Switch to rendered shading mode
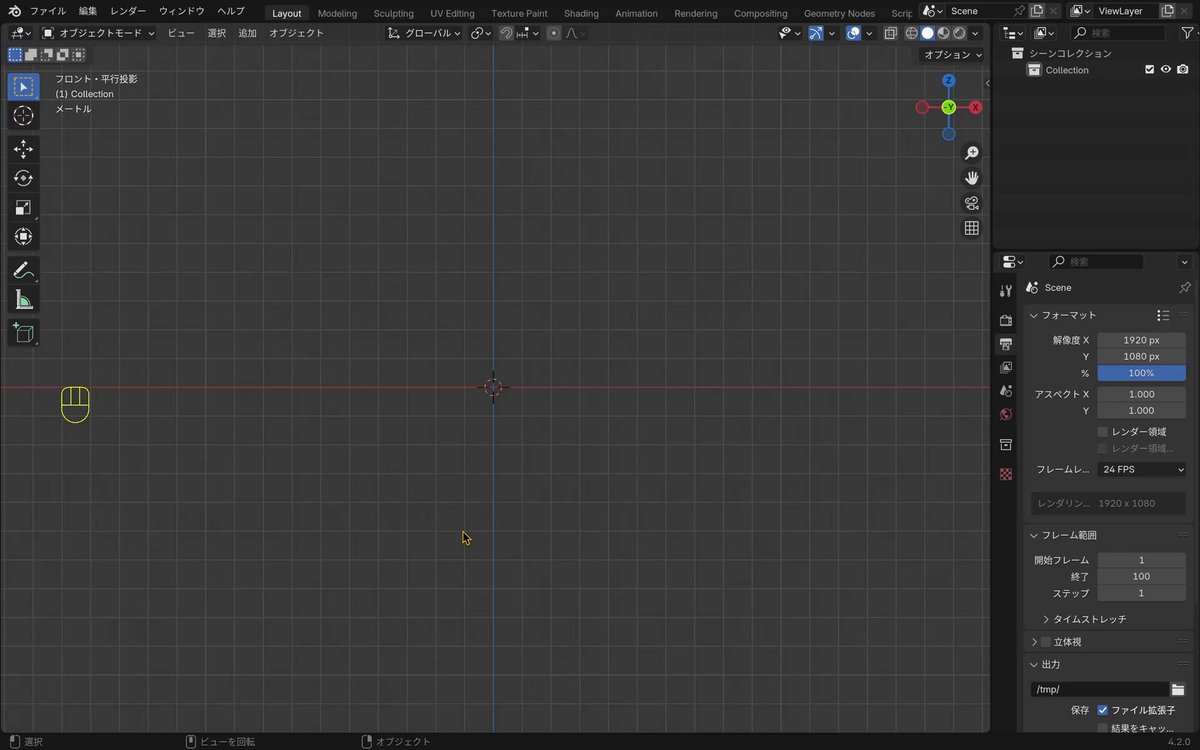1200x750 pixels. tap(960, 33)
